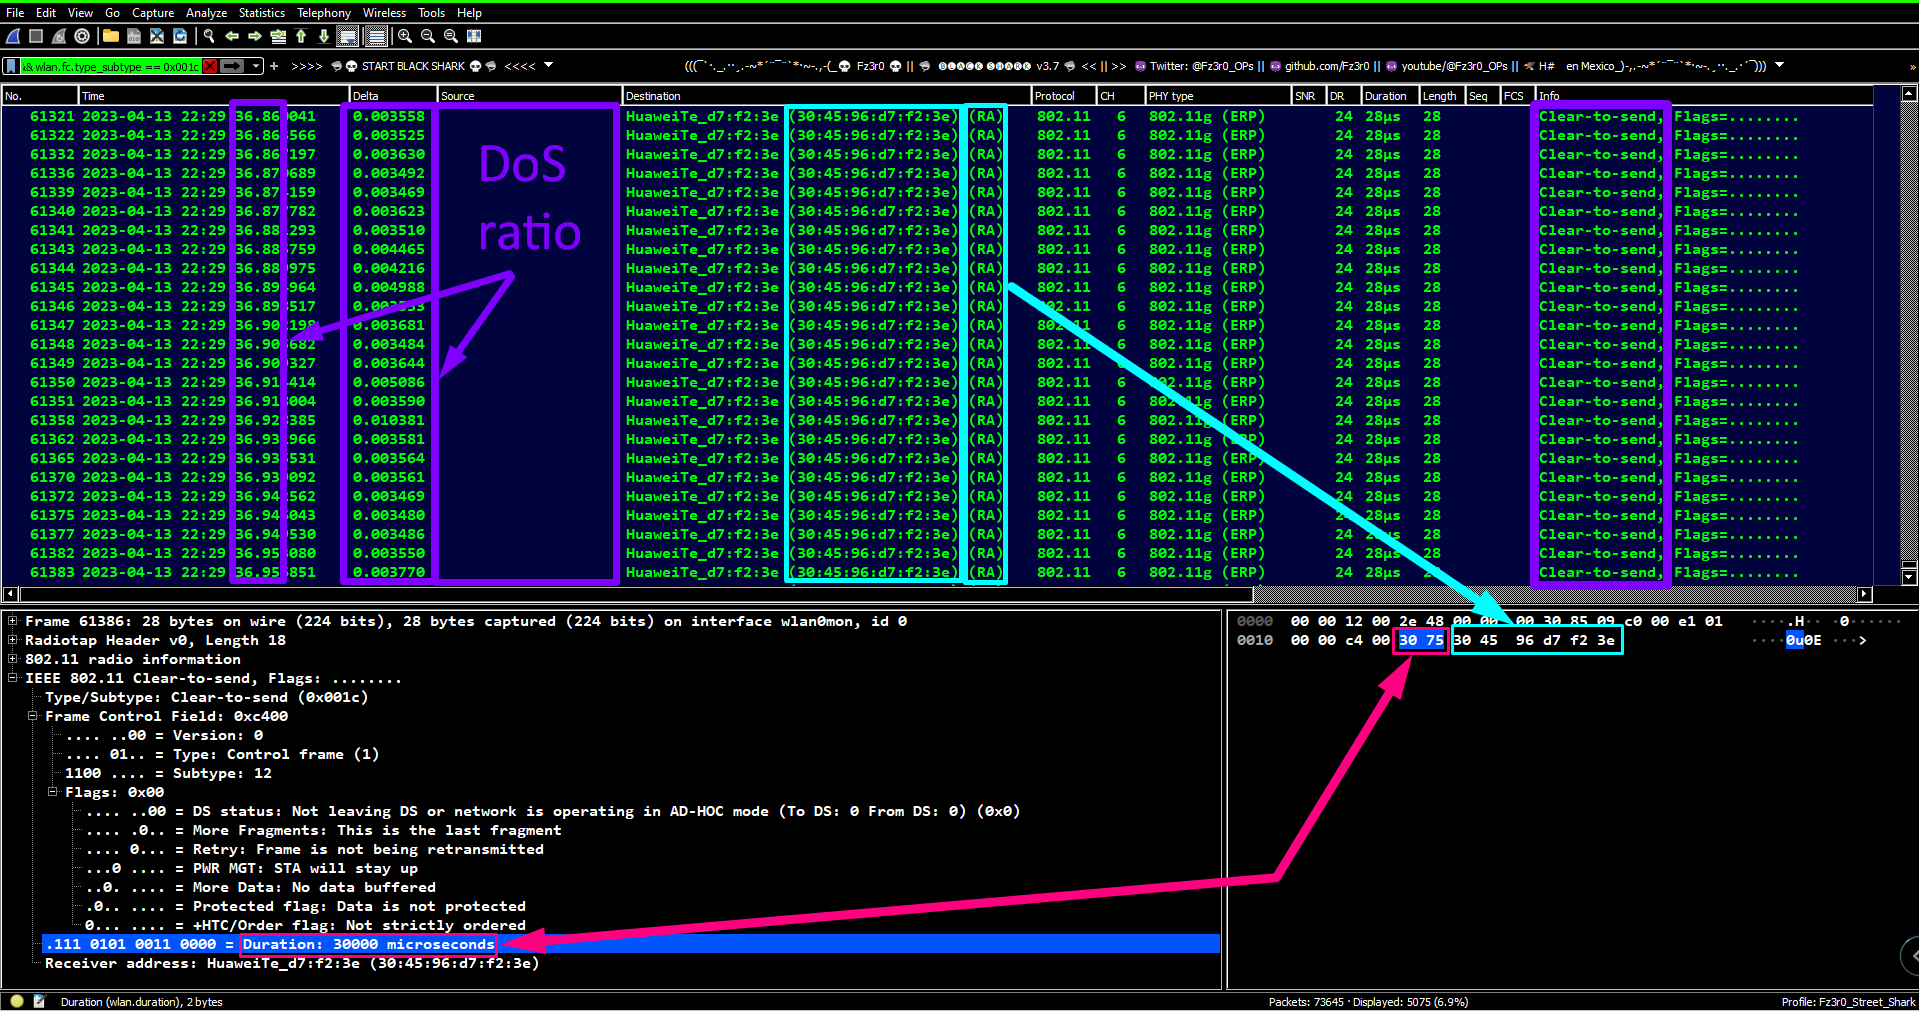The image size is (1919, 1011).
Task: Click the find packet magnifier icon
Action: coord(209,36)
